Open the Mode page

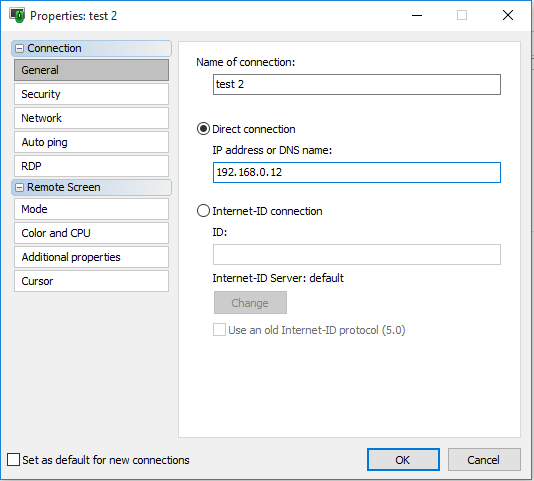click(91, 209)
